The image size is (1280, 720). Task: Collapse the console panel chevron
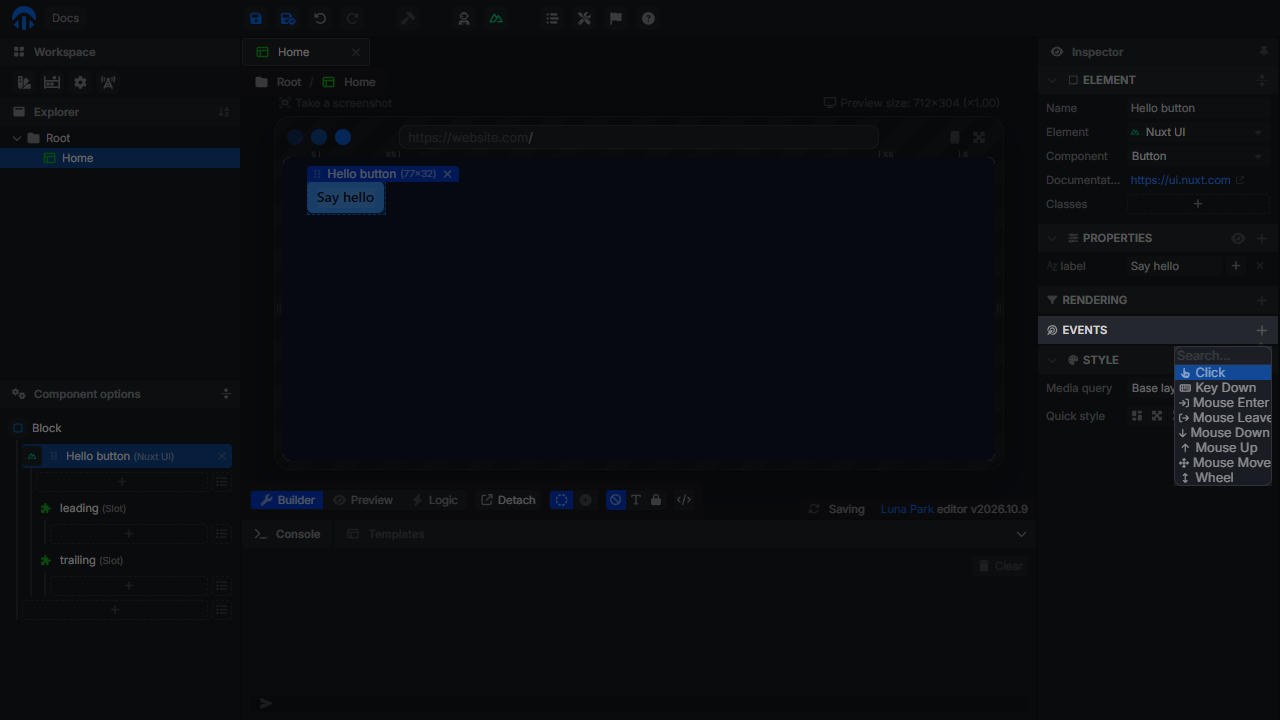[x=1021, y=534]
